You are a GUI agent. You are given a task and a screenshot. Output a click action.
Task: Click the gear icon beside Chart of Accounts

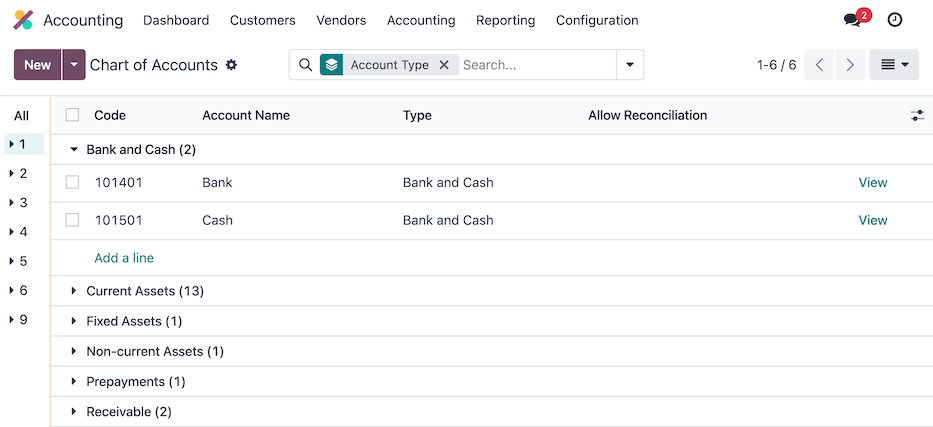pos(232,65)
